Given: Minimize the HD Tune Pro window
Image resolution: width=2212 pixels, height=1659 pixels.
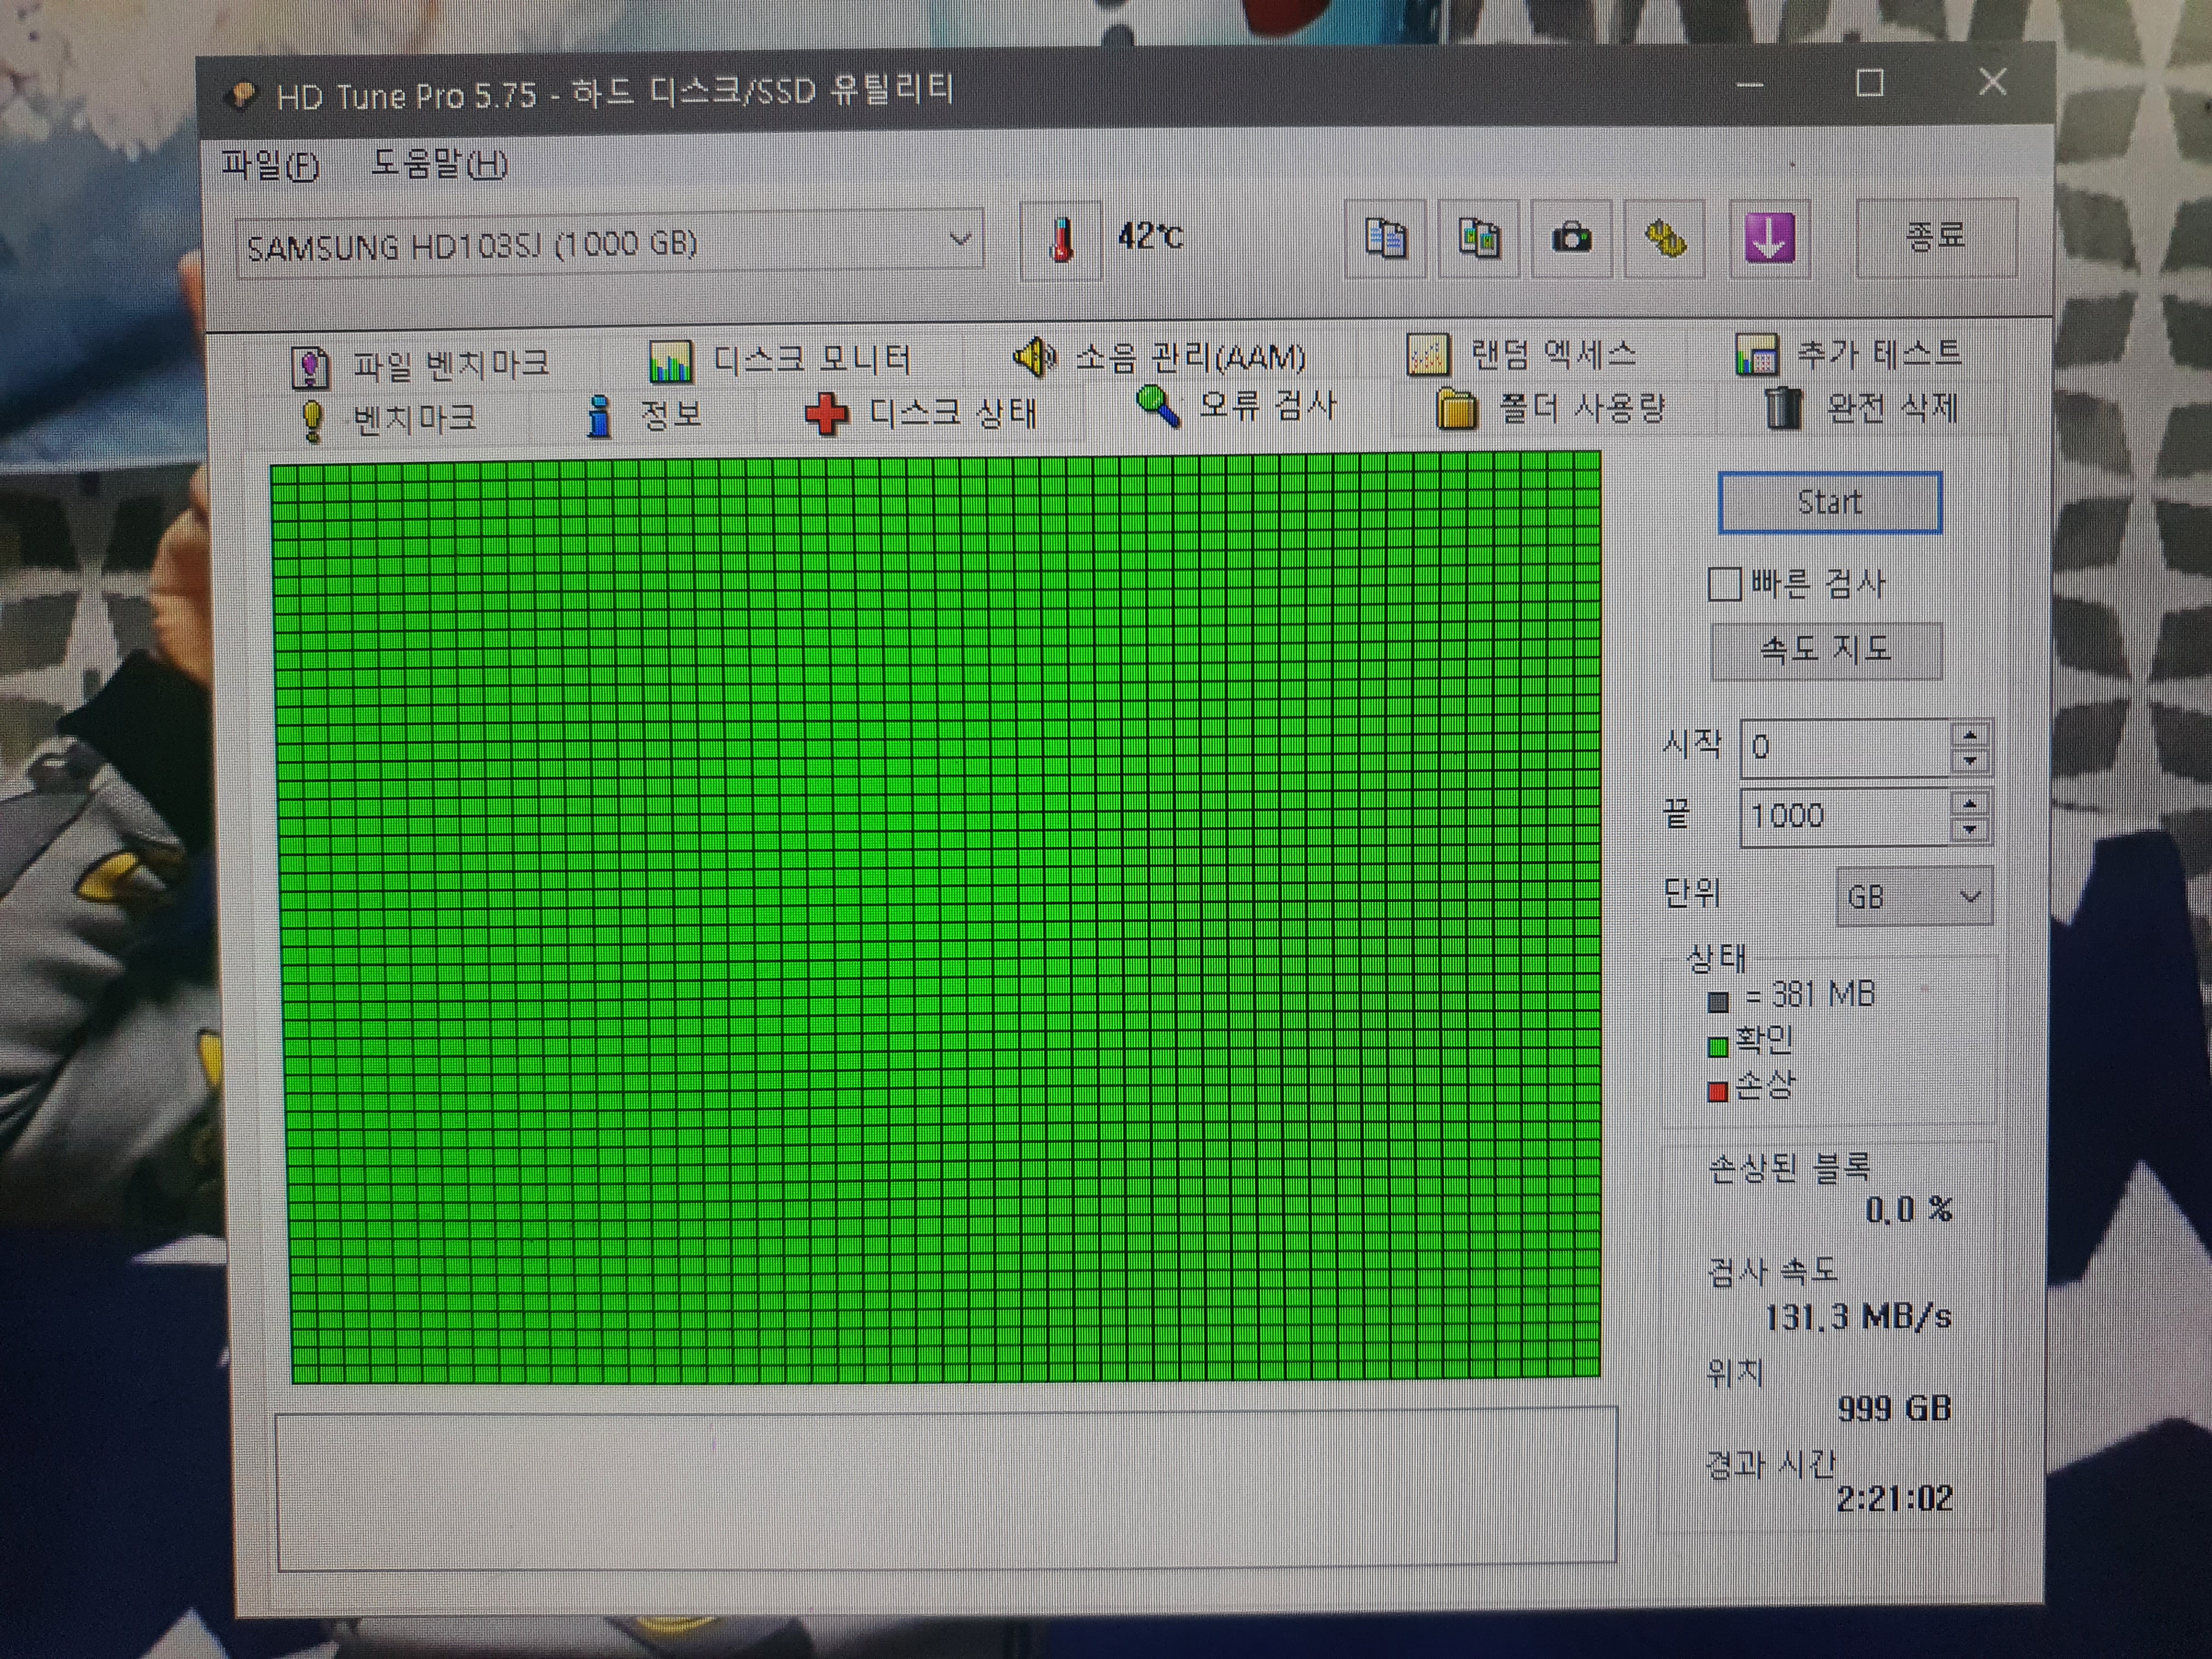Looking at the screenshot, I should 1749,85.
